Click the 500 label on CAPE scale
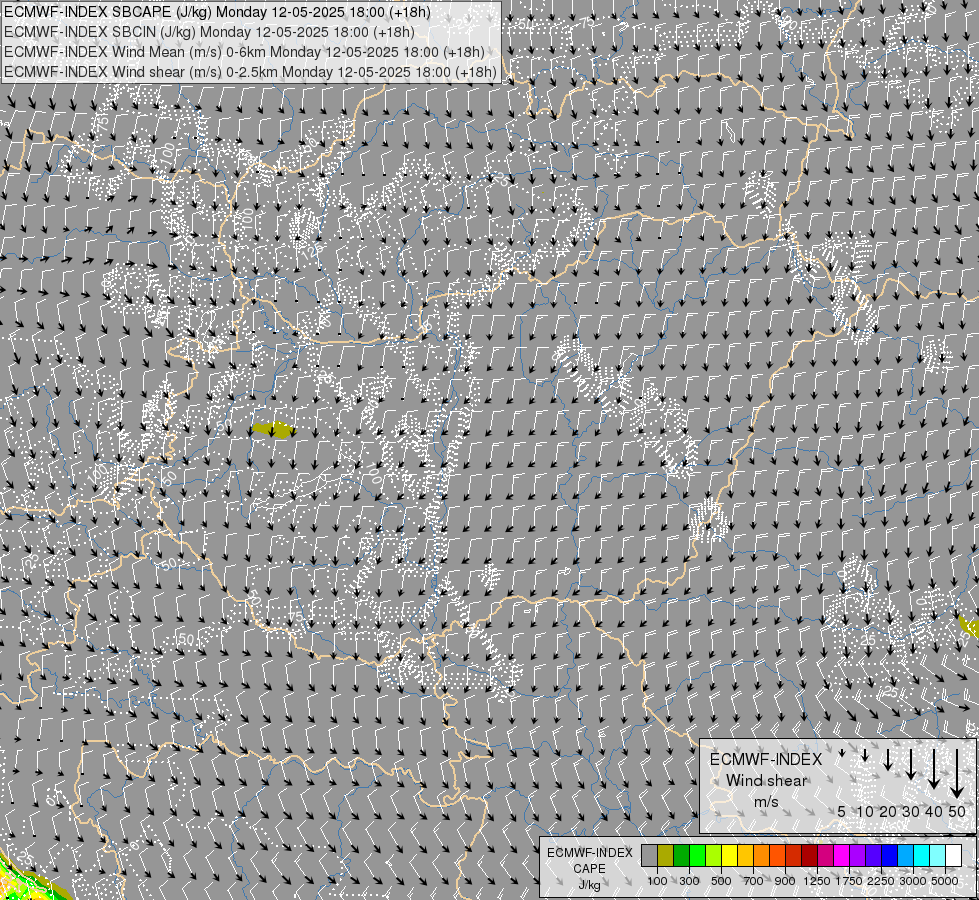The image size is (979, 900). click(721, 881)
